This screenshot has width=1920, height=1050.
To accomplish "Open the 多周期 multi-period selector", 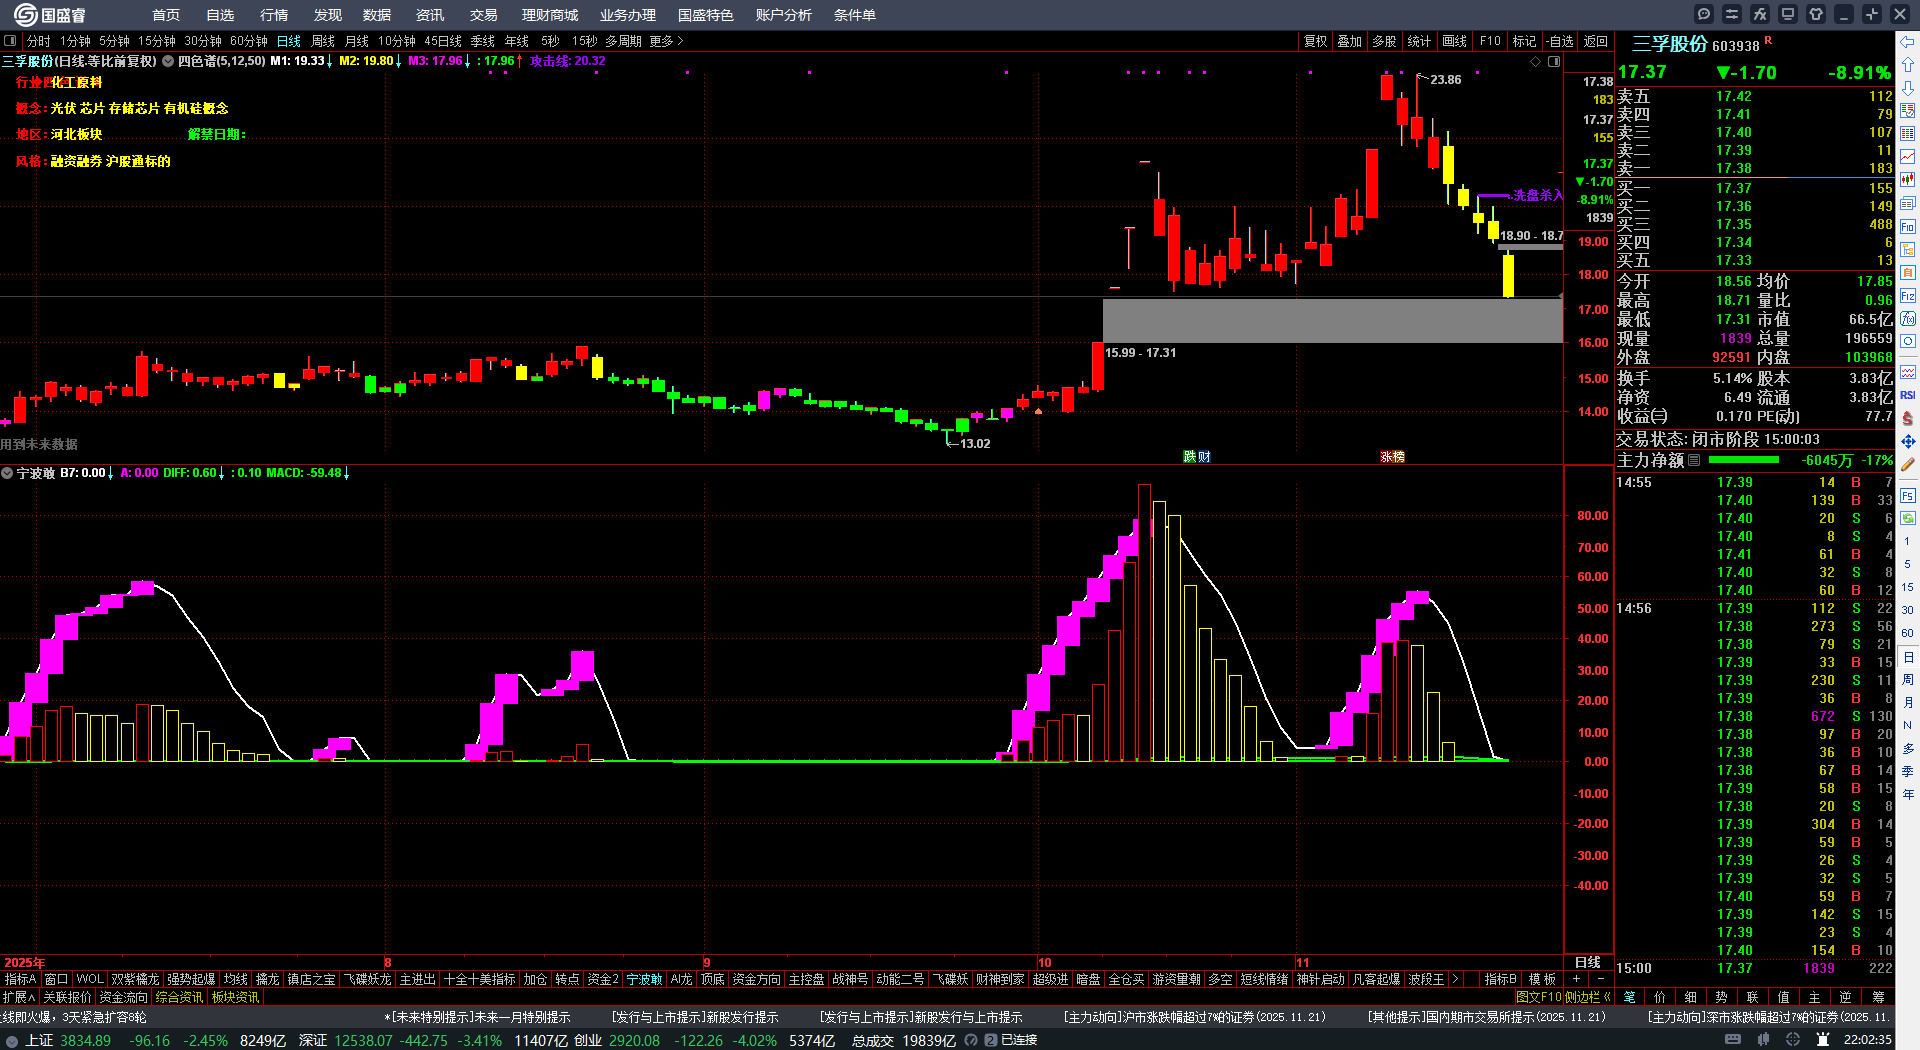I will point(623,41).
